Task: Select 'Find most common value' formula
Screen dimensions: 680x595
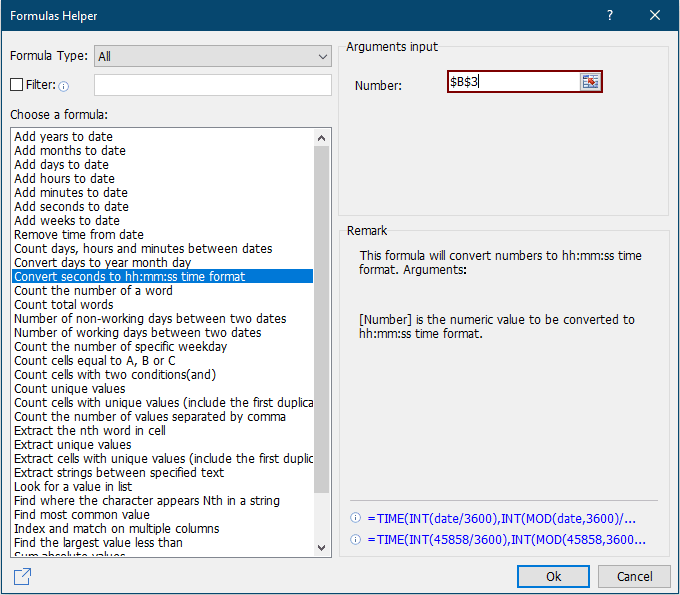Action: 81,515
